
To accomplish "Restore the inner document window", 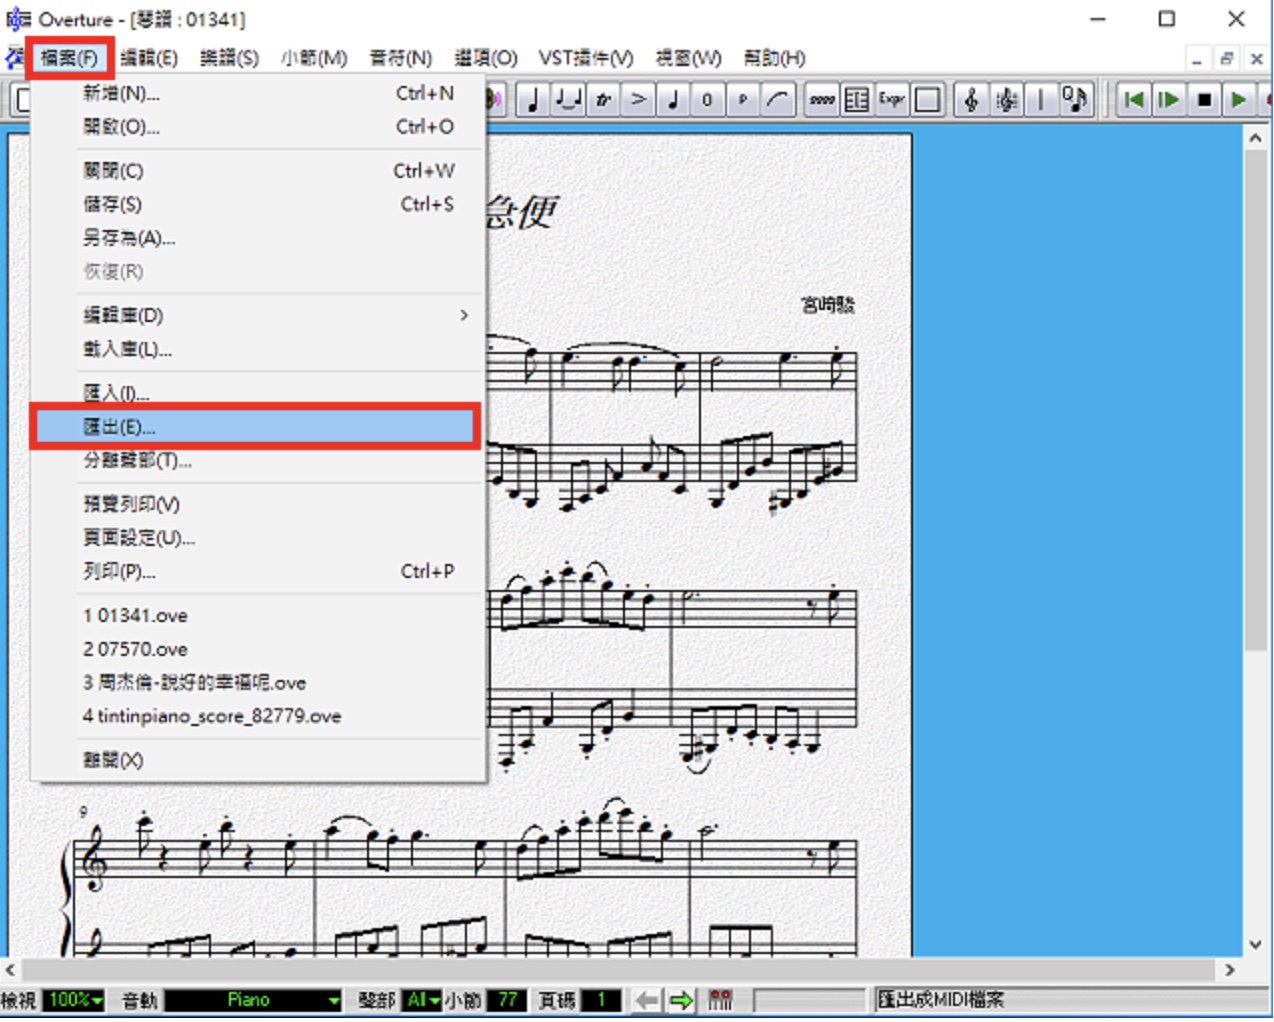I will [1226, 59].
